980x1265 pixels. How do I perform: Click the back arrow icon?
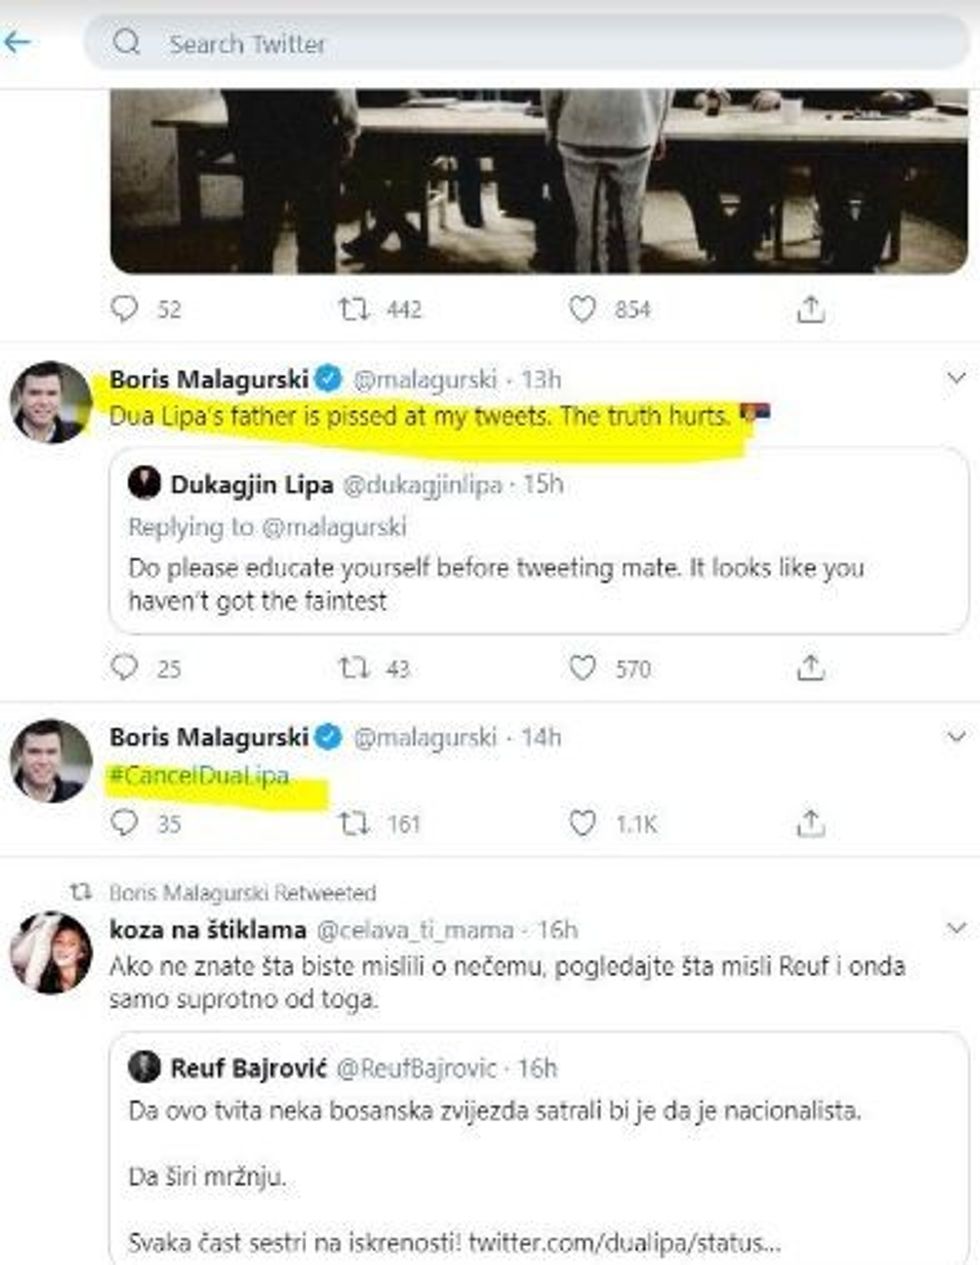17,42
